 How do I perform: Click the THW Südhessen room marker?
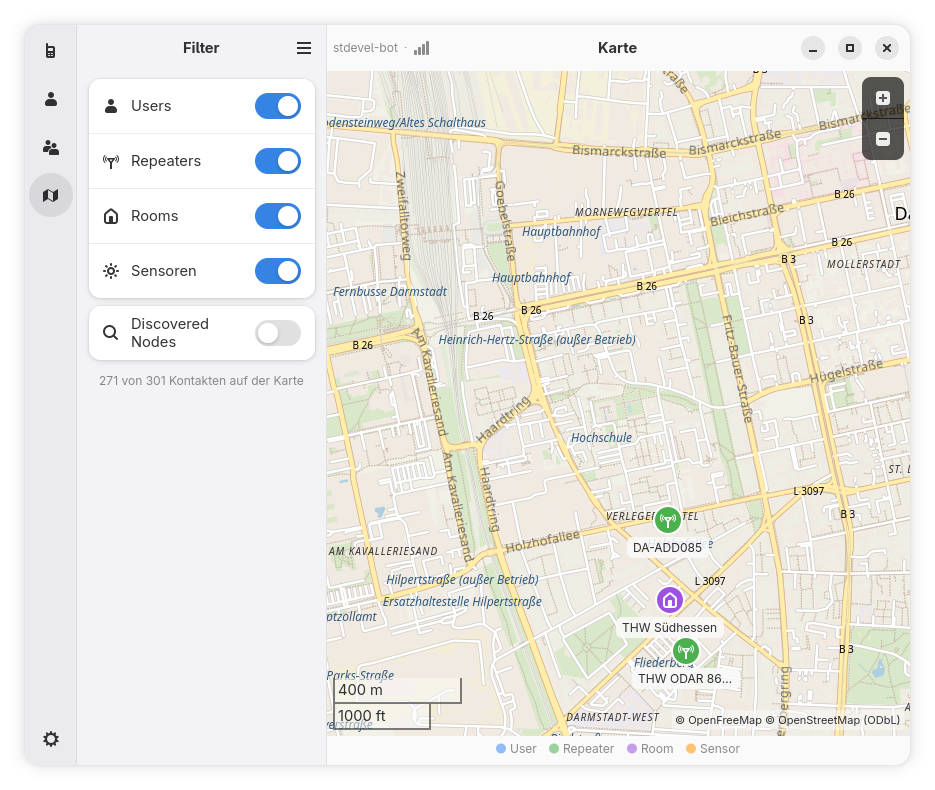670,600
